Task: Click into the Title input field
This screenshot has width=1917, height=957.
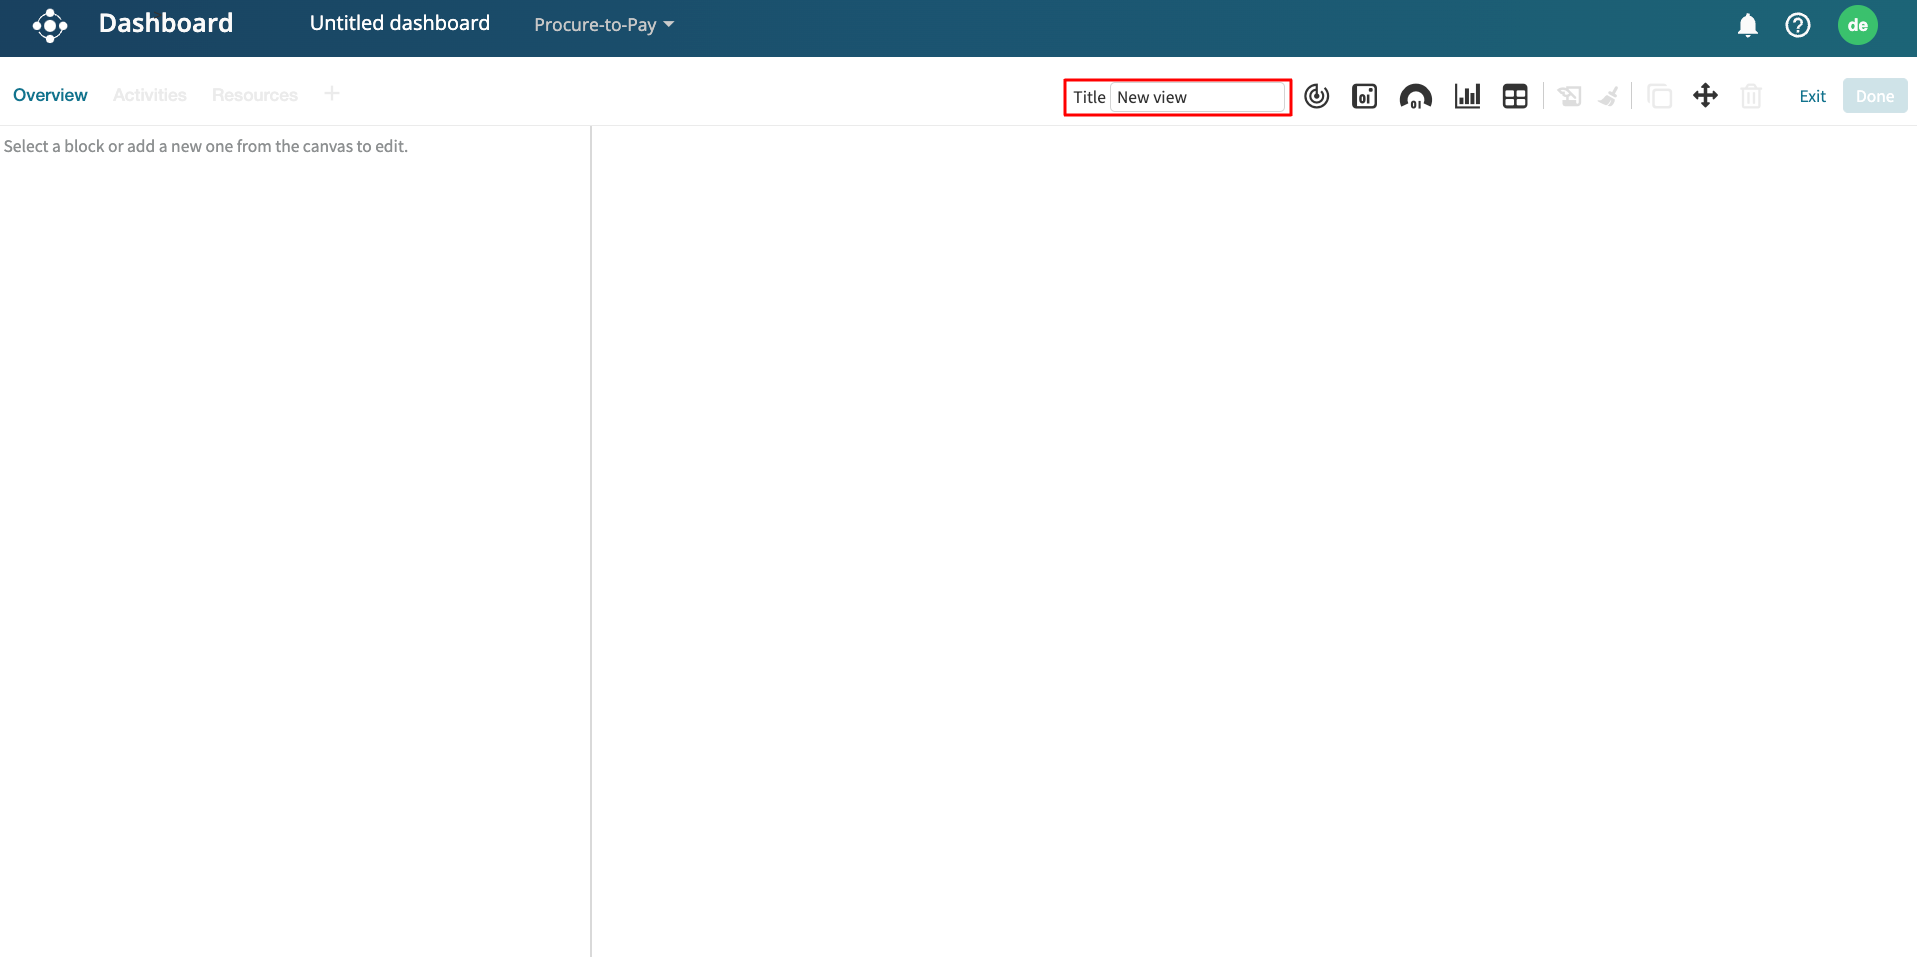Action: click(1197, 97)
